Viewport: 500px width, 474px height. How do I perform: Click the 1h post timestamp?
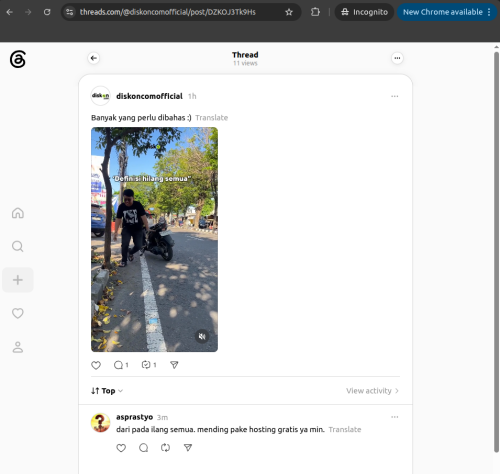192,96
